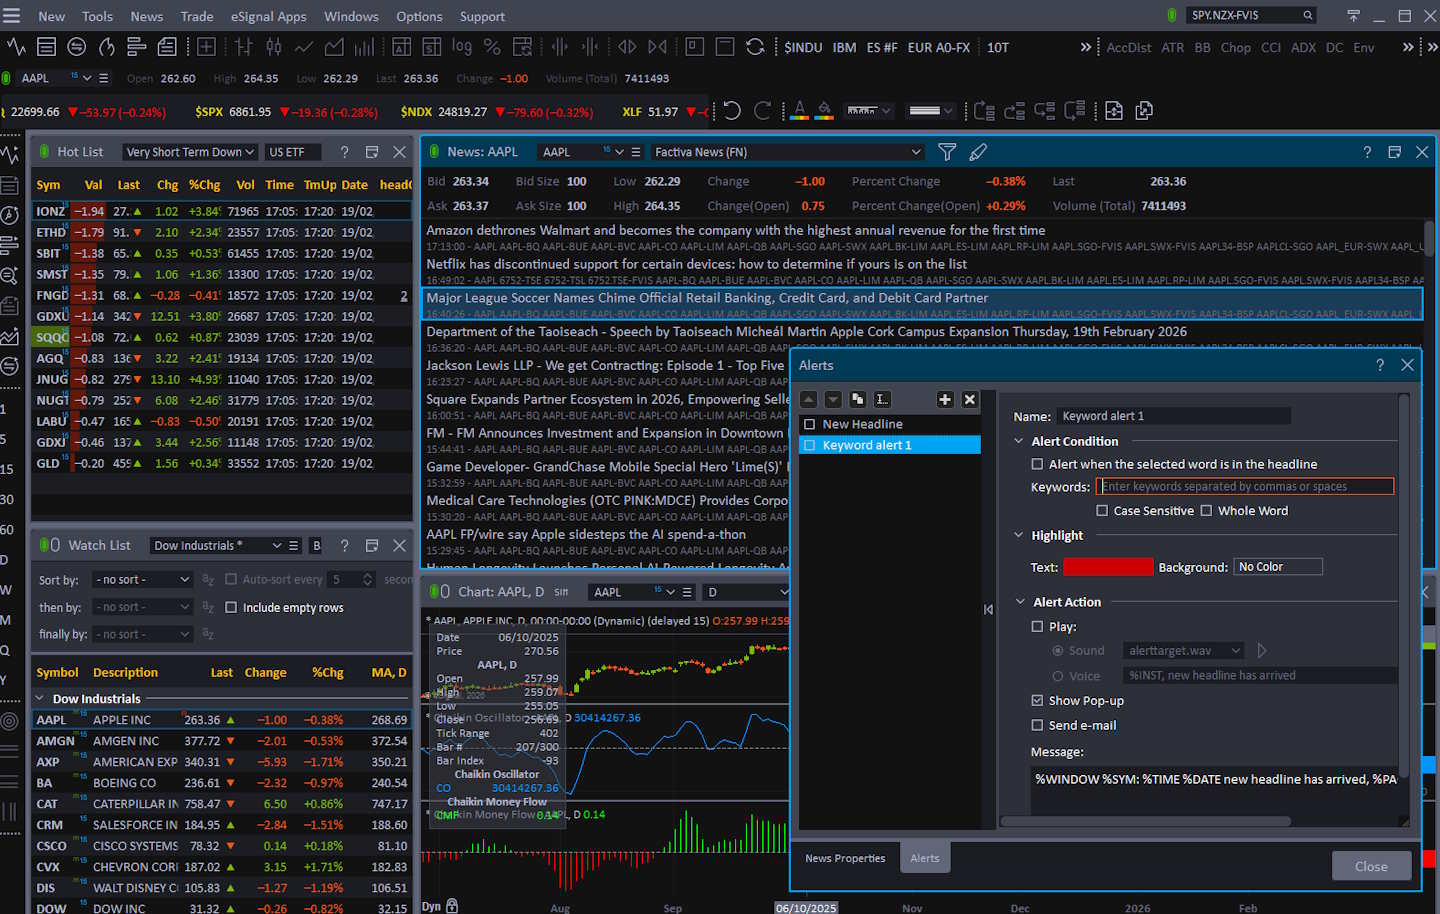Duplicate the selected alert icon
Screen dimensions: 1440x914
[x=857, y=399]
